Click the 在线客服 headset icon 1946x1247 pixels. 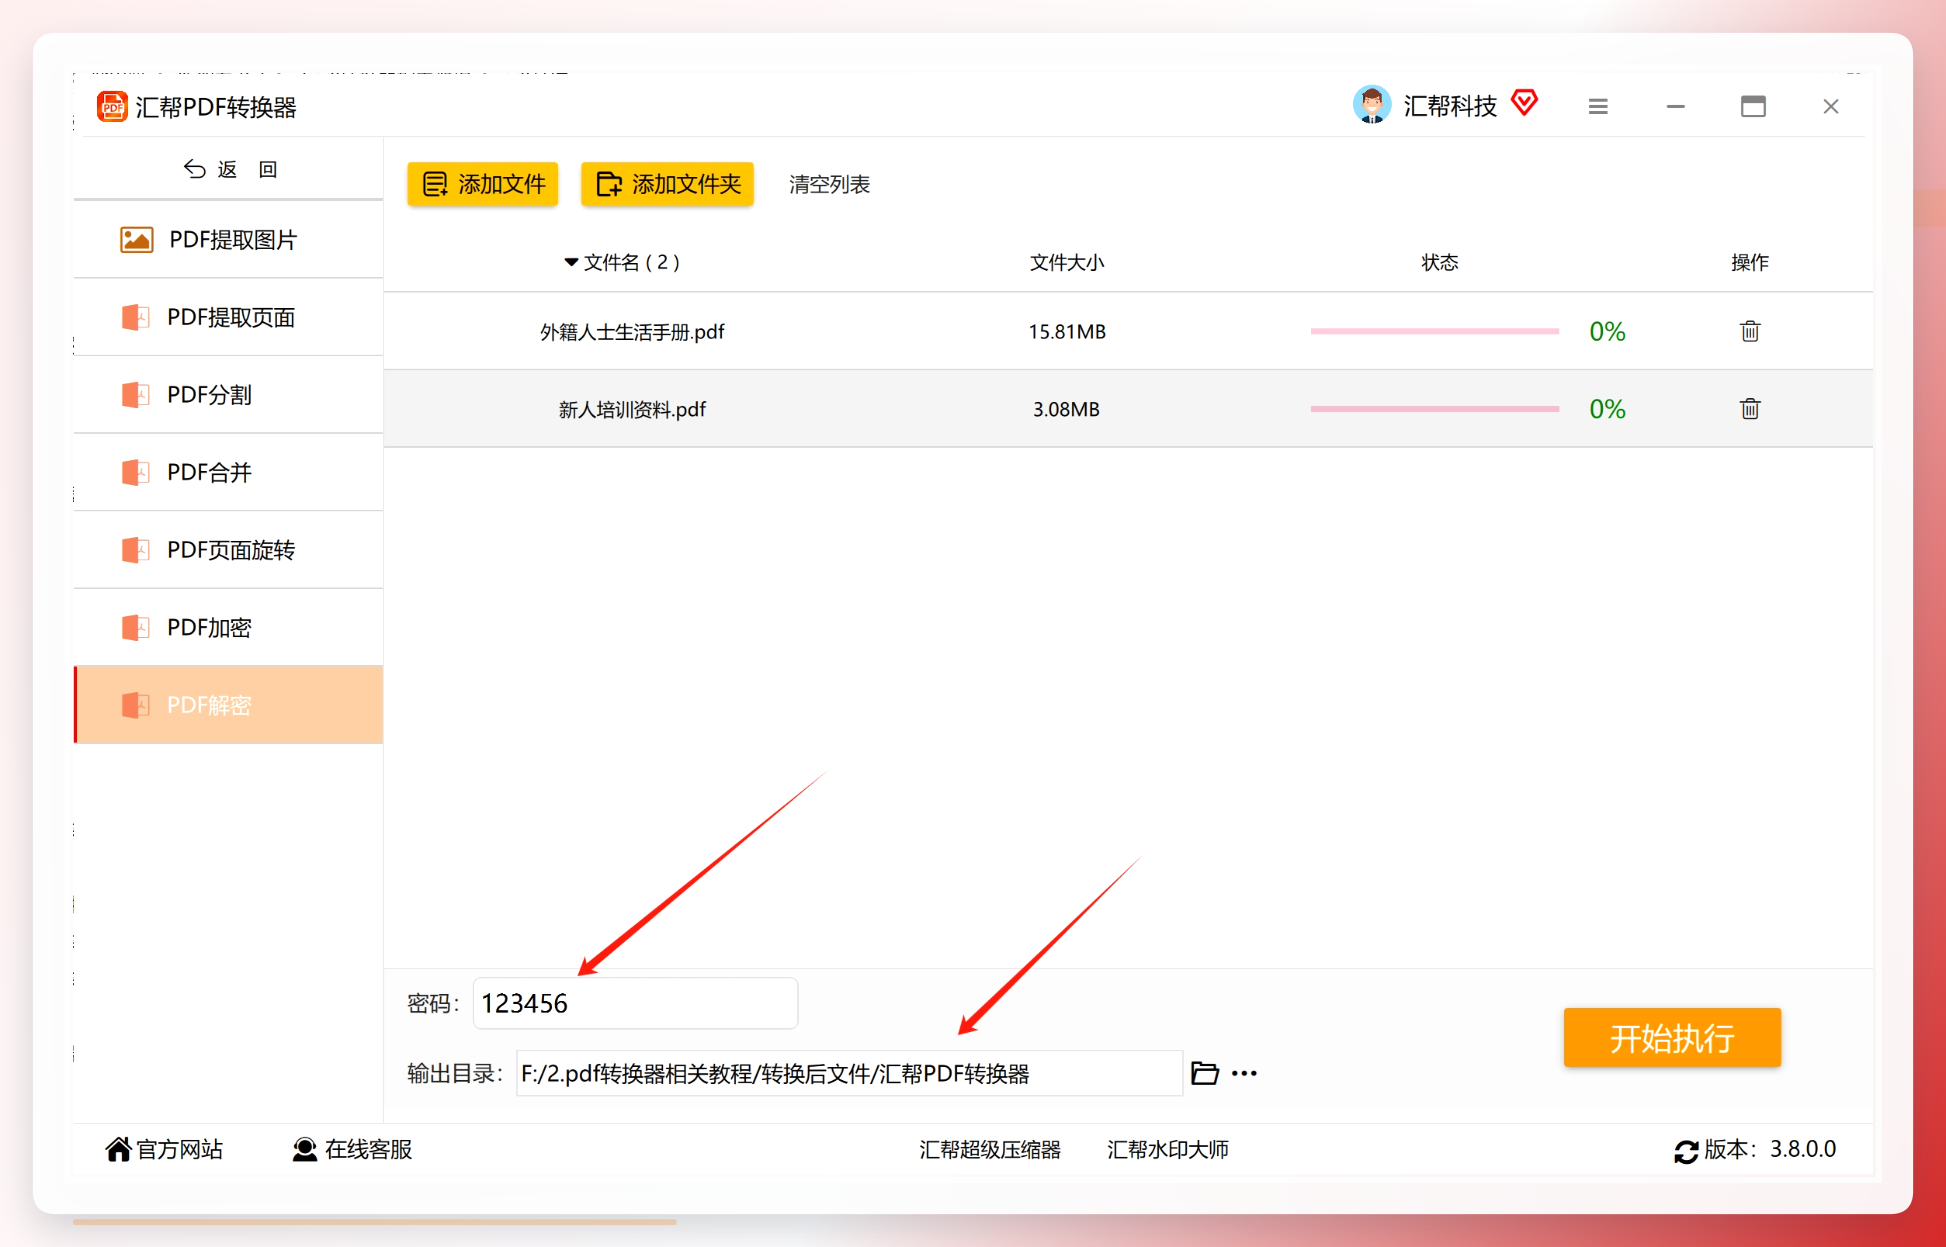pos(305,1150)
